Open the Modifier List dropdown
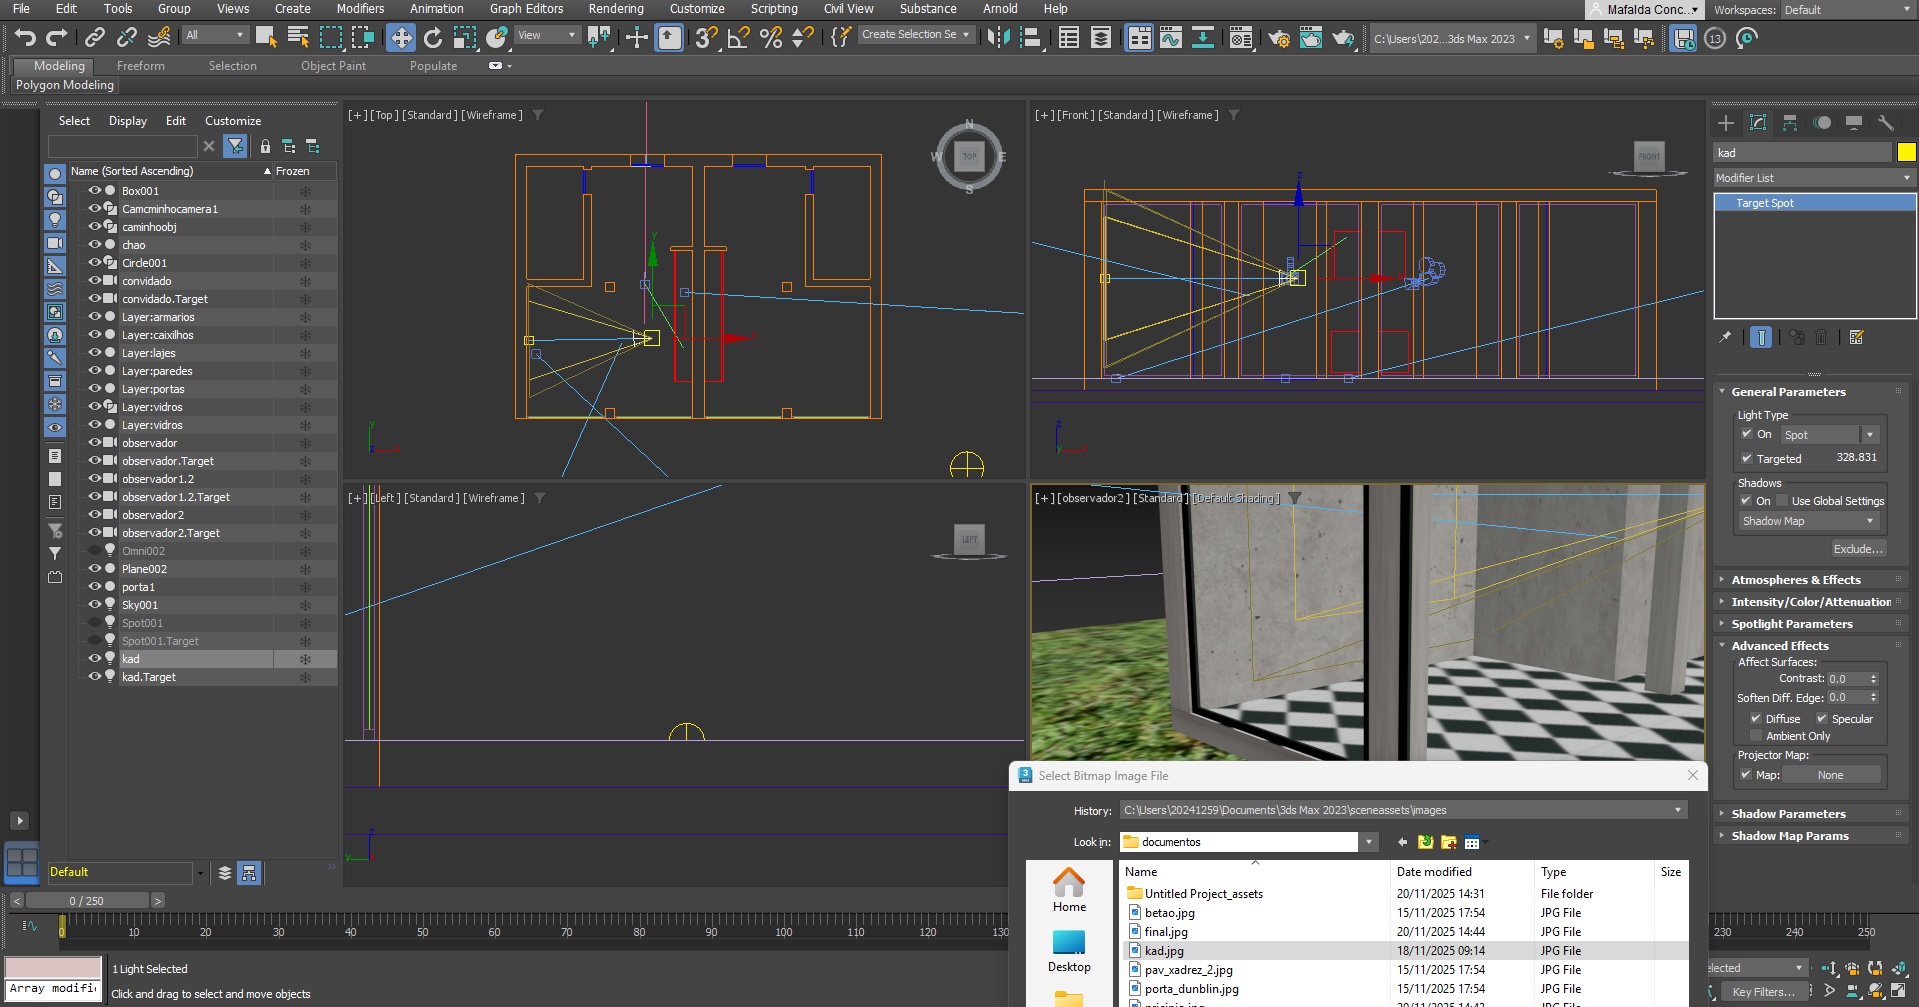Screen dimensions: 1919x1007 coord(1812,178)
